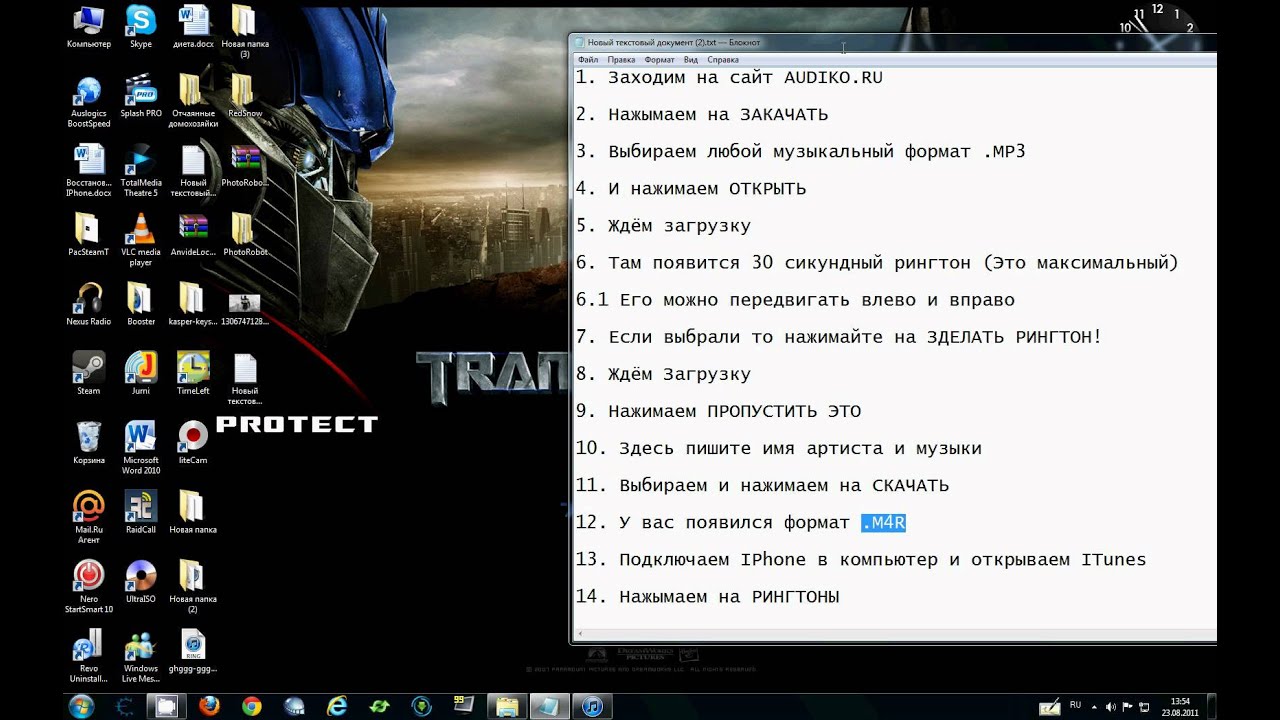Select TotalMedia Theatre 5 shortcut
The width and height of the screenshot is (1280, 720).
point(141,170)
